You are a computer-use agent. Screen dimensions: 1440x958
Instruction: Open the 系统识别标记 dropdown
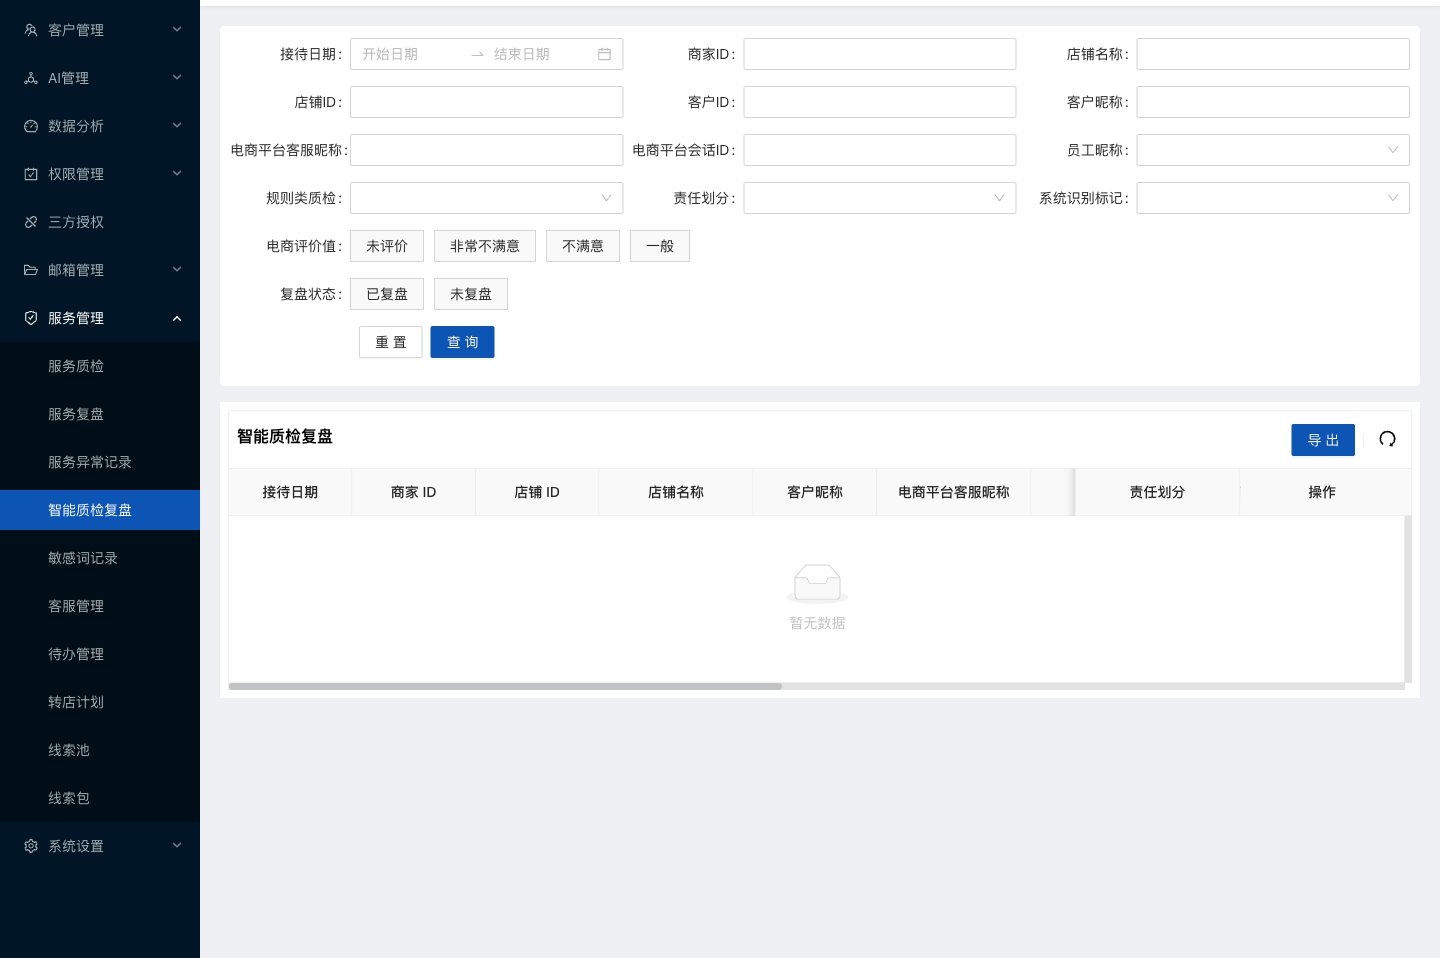(x=1273, y=198)
